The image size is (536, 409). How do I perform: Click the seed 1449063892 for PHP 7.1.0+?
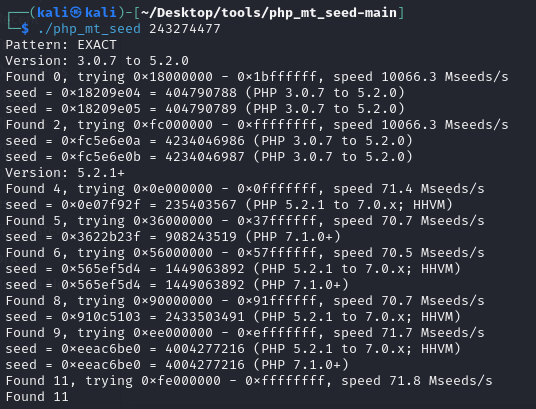click(x=205, y=285)
